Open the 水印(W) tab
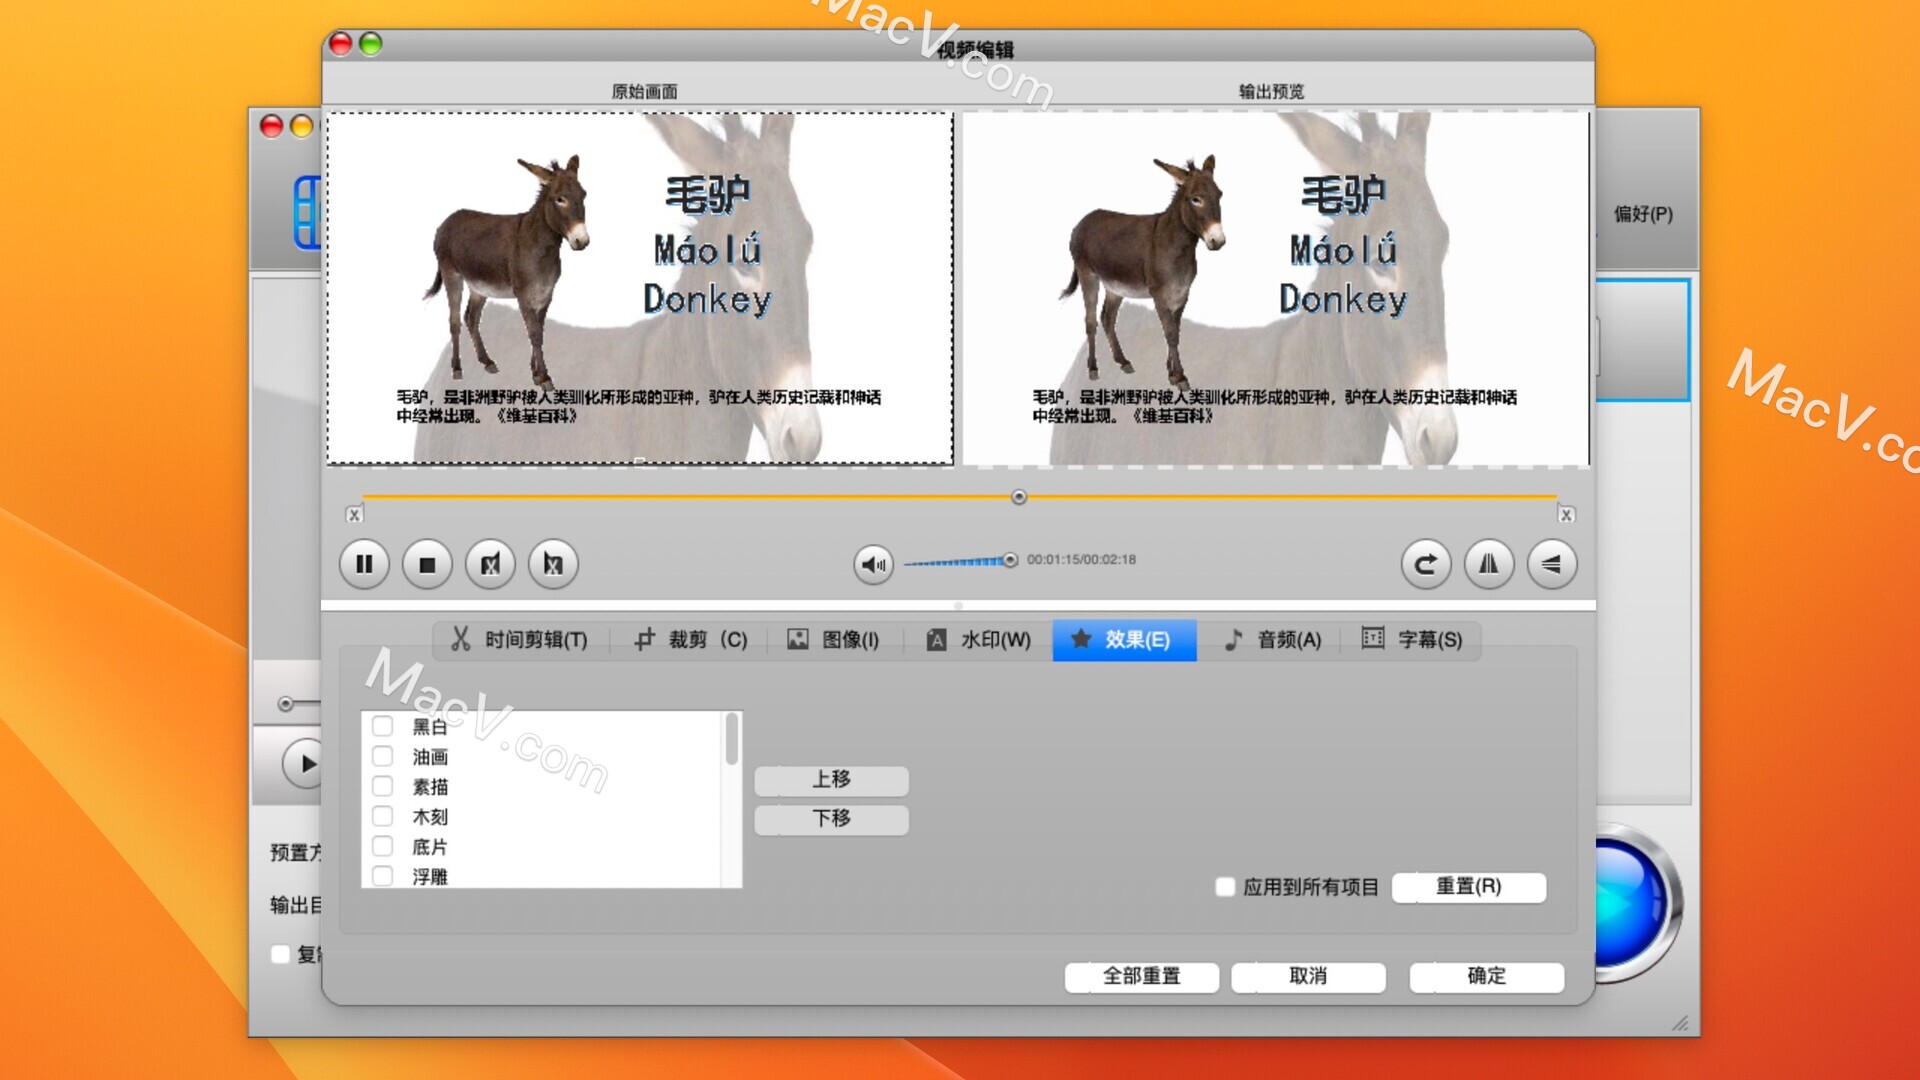The height and width of the screenshot is (1080, 1920). (x=978, y=640)
